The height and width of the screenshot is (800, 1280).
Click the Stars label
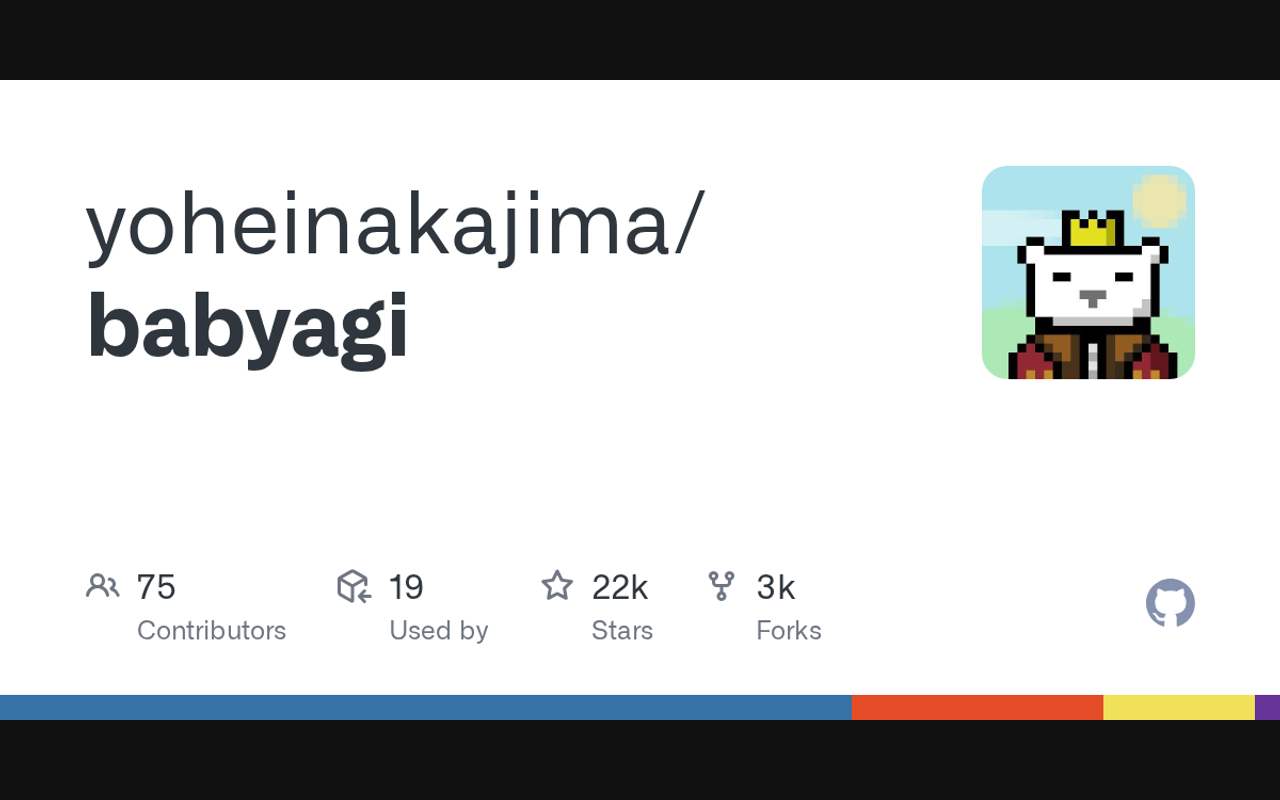(x=622, y=630)
